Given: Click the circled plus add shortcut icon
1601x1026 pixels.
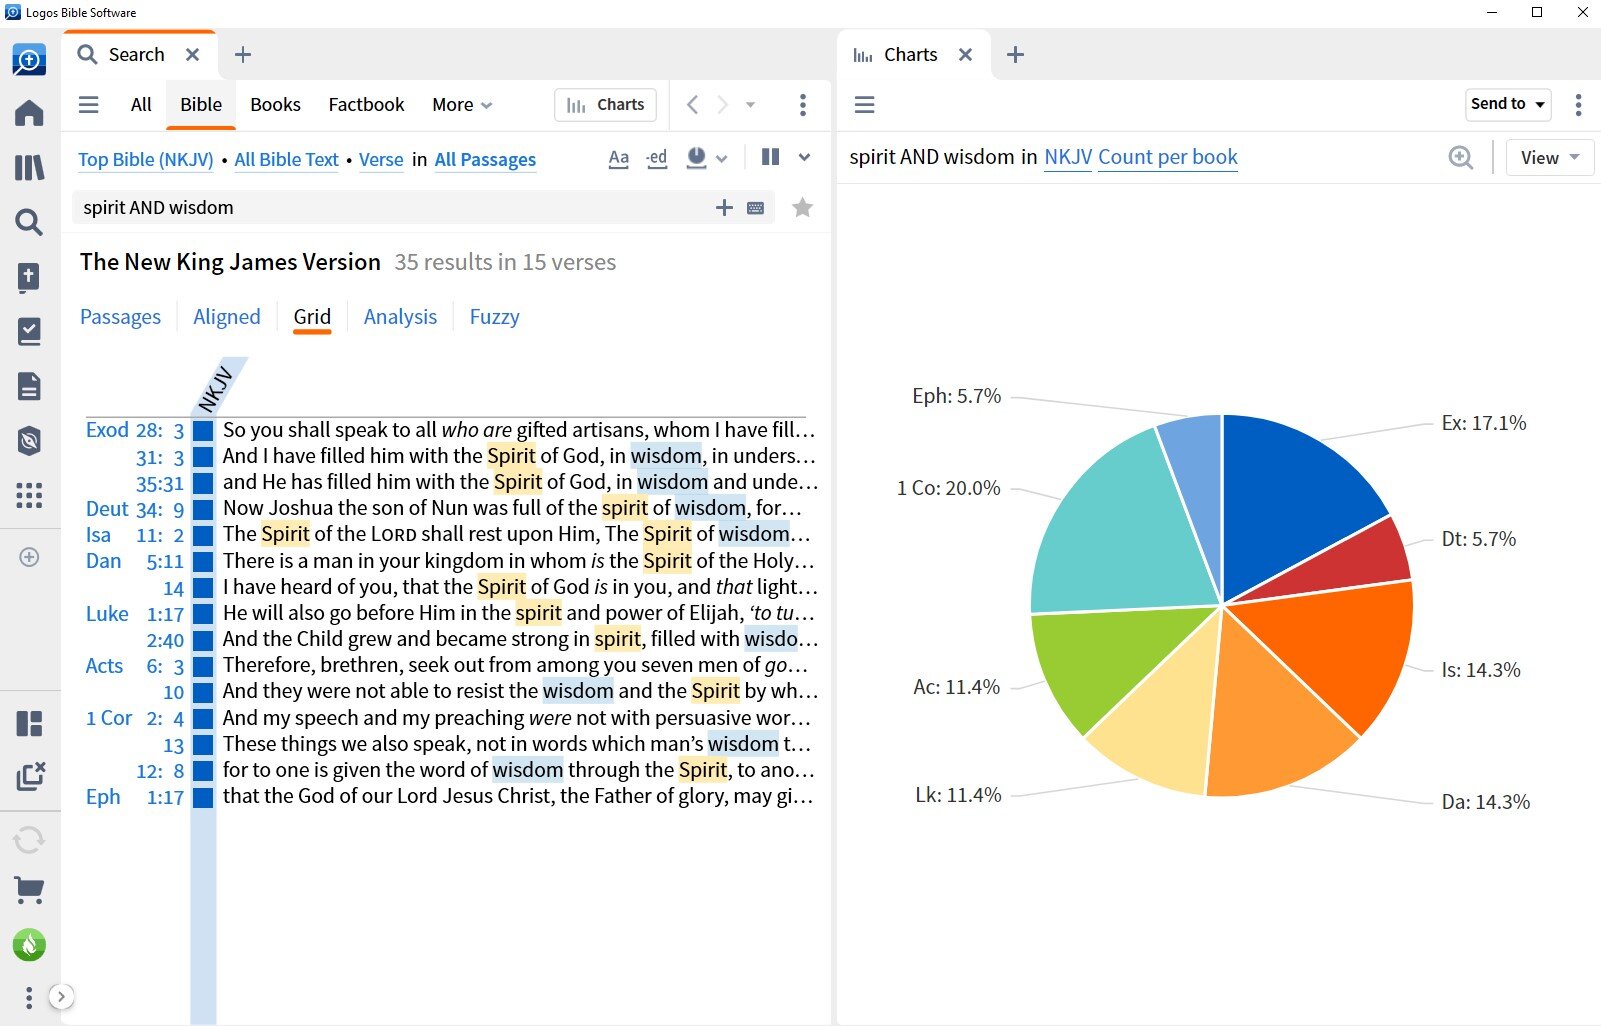Looking at the screenshot, I should click(29, 557).
